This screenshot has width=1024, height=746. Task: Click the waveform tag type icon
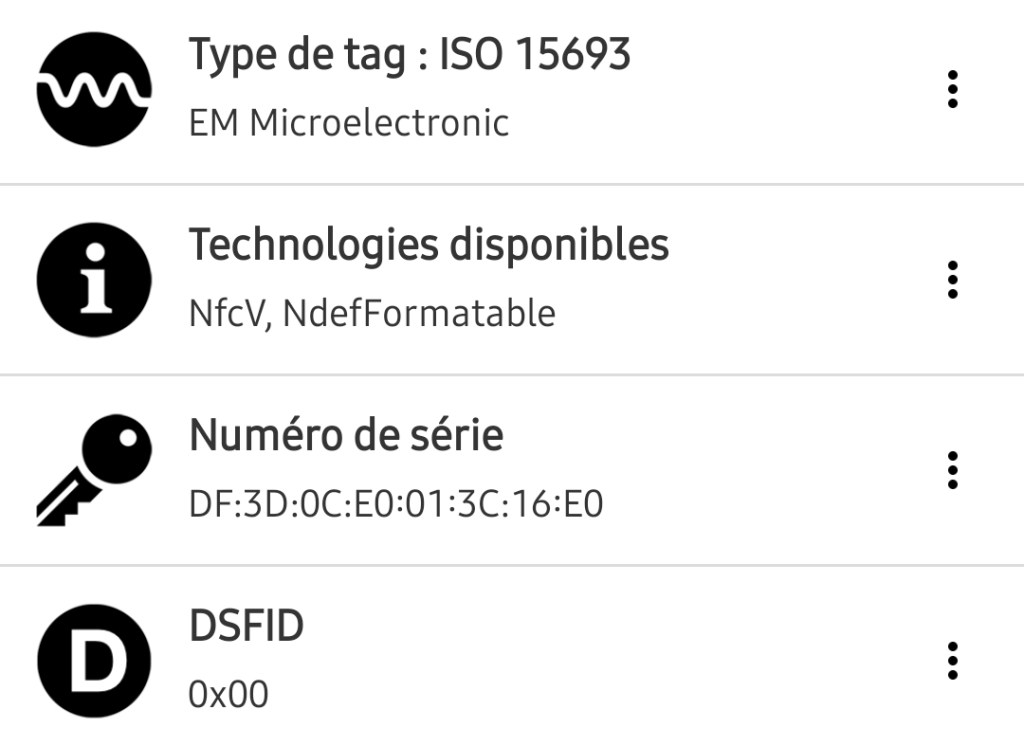pyautogui.click(x=94, y=90)
